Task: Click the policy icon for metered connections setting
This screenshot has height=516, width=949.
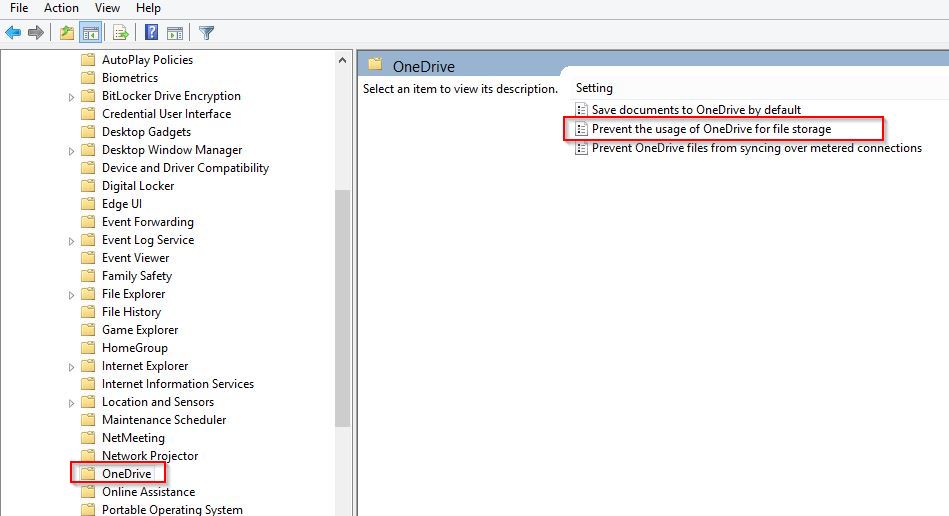Action: click(x=581, y=148)
